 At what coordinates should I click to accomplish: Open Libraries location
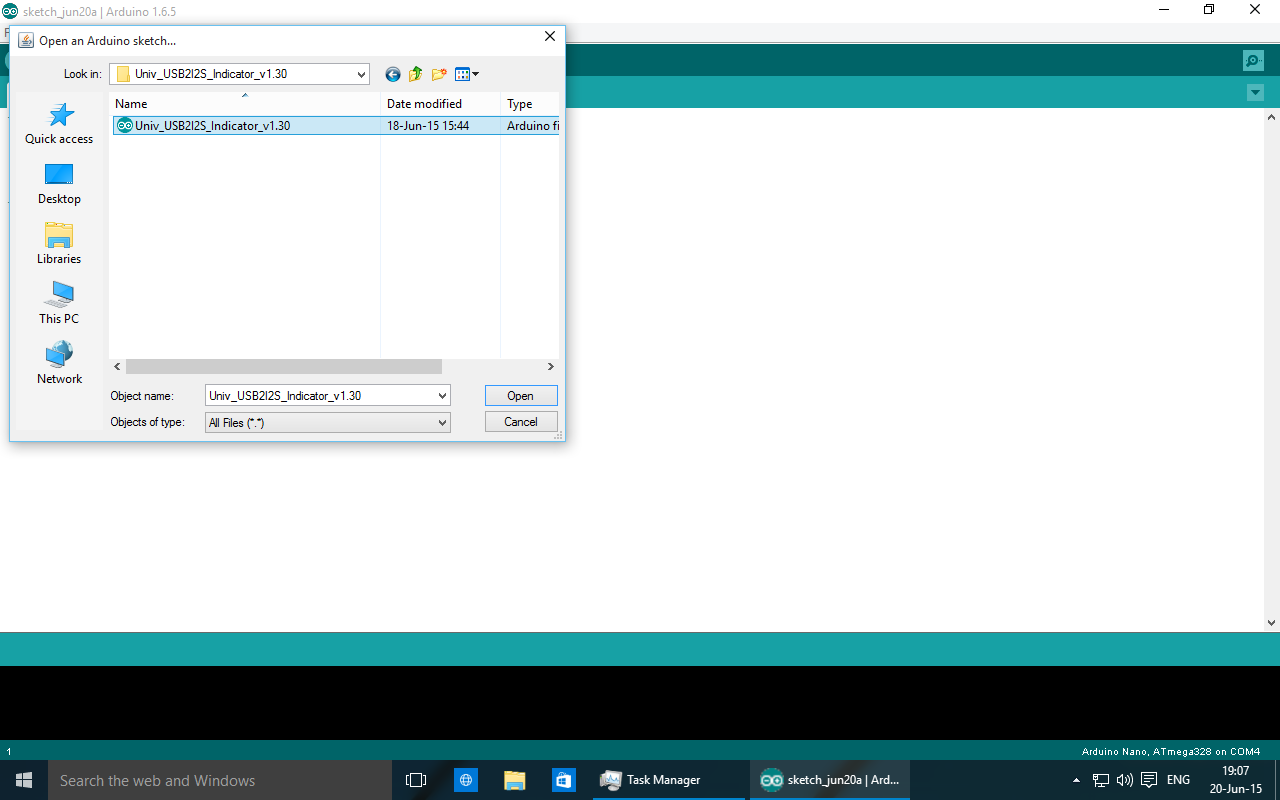click(x=59, y=244)
